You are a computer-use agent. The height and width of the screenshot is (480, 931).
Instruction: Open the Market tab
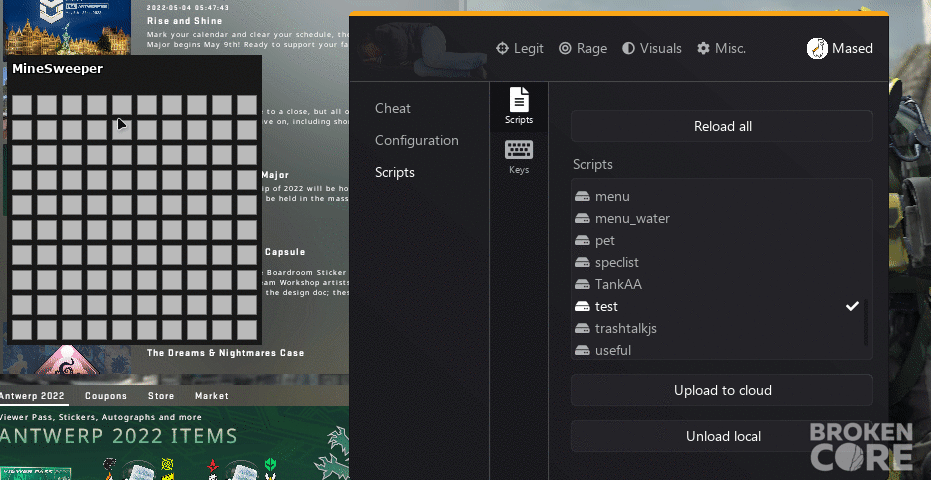tap(211, 396)
